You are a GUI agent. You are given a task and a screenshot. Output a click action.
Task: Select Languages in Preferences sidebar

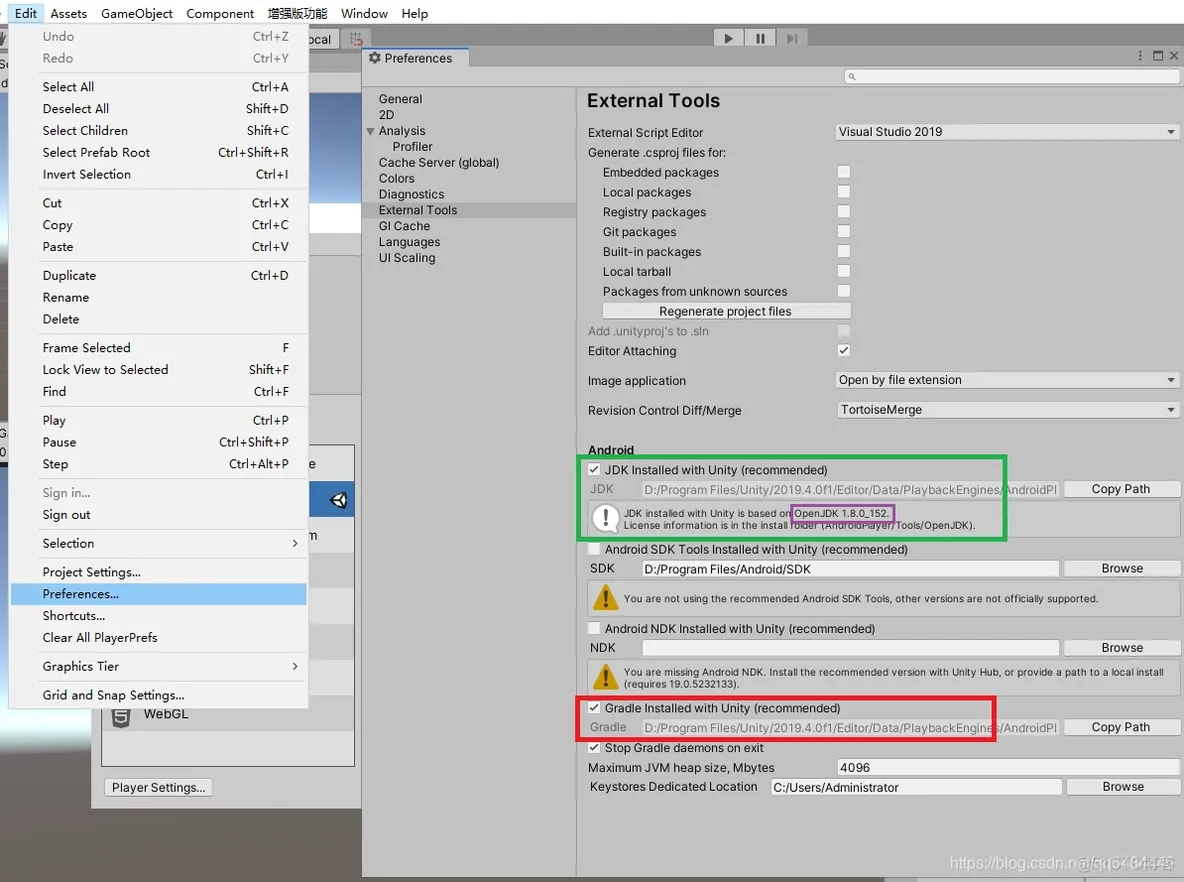click(409, 242)
